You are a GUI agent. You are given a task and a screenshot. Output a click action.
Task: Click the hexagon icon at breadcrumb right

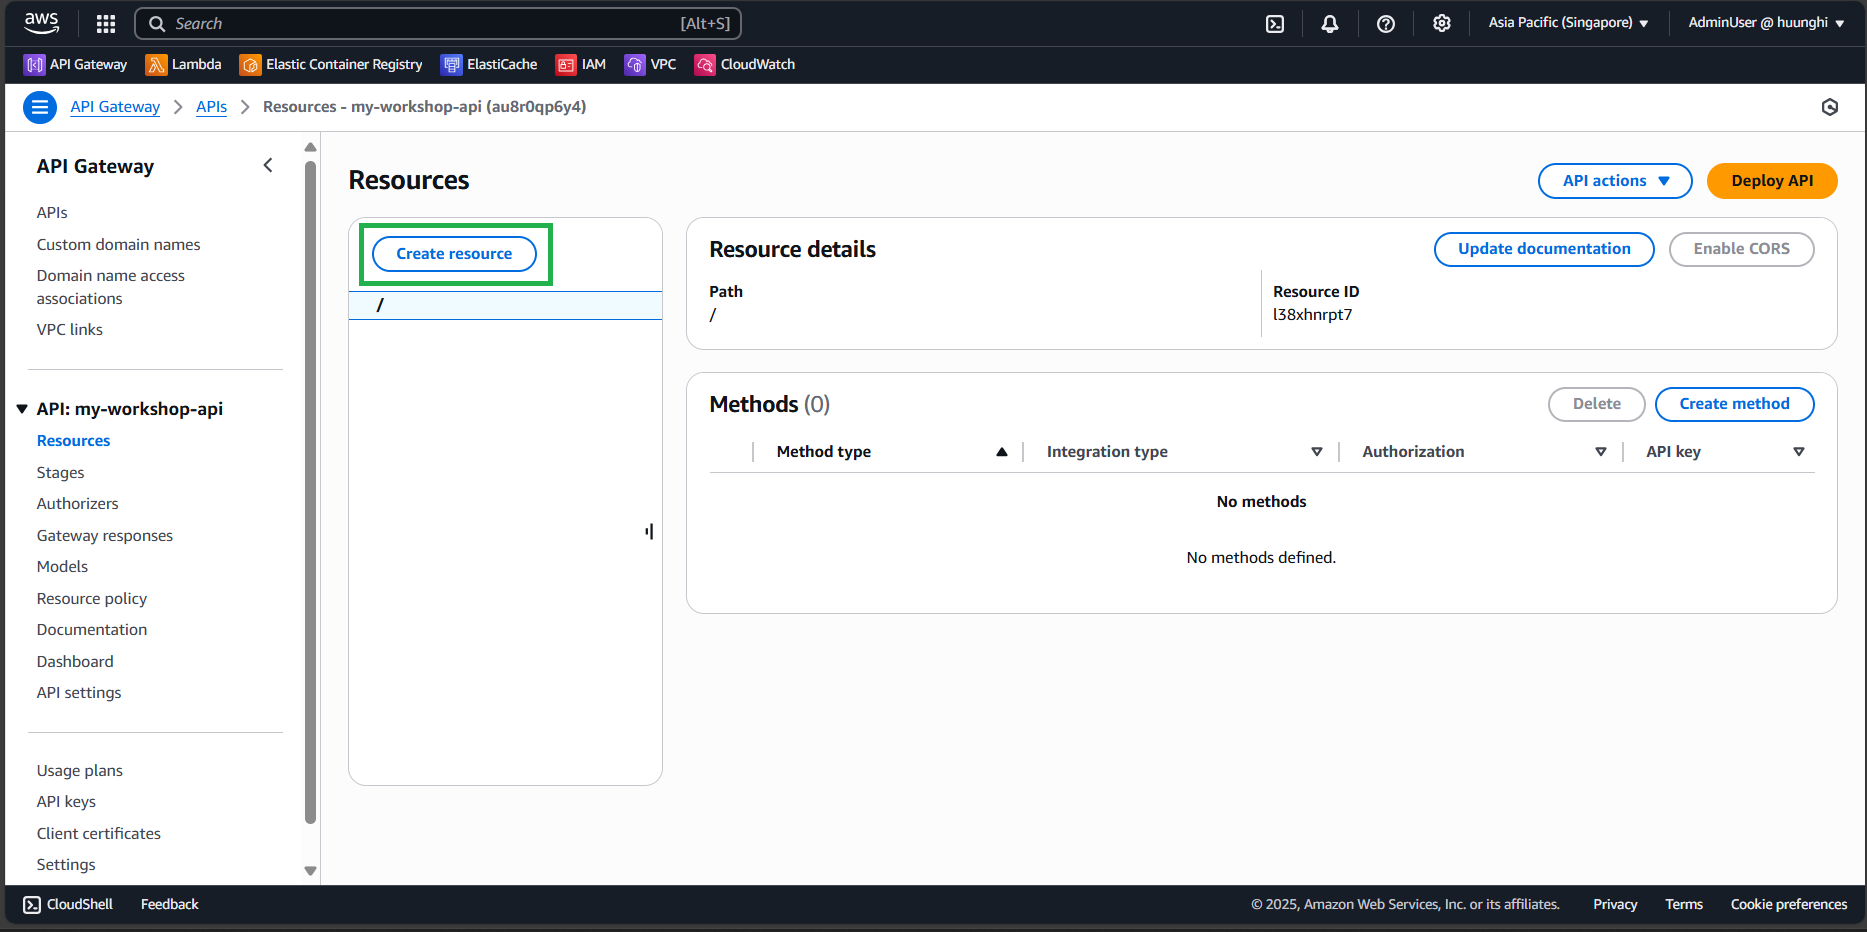(x=1830, y=107)
